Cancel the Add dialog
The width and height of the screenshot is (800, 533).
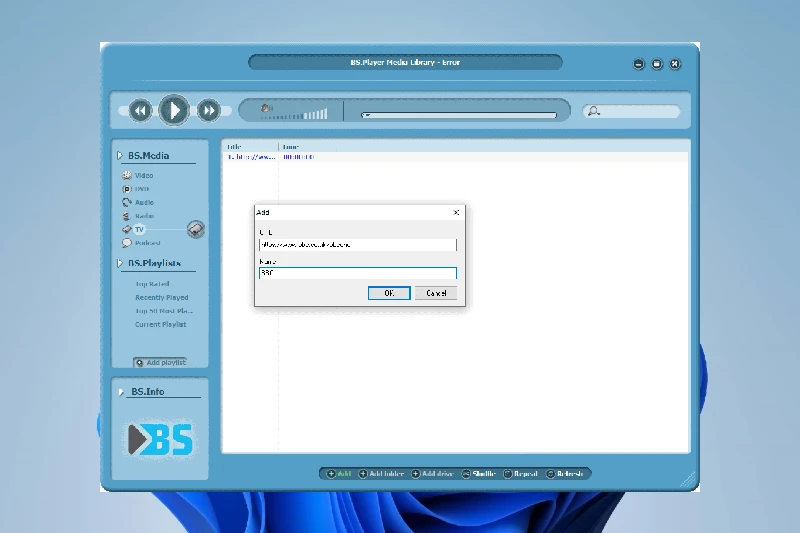point(436,293)
